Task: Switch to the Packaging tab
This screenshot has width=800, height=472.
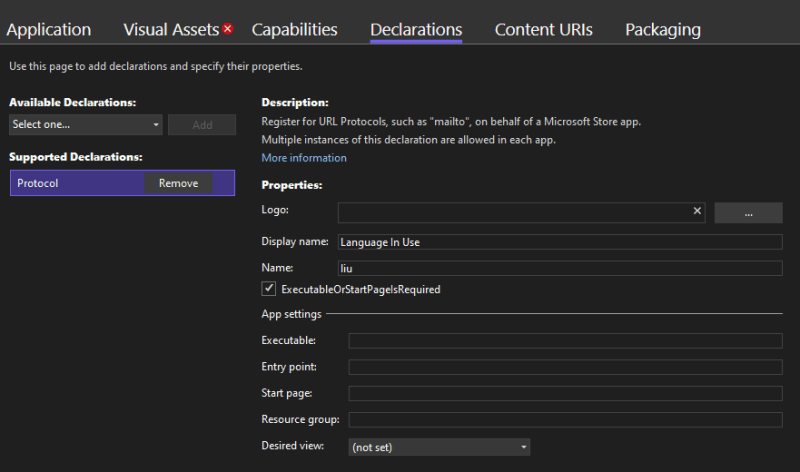Action: (x=663, y=30)
